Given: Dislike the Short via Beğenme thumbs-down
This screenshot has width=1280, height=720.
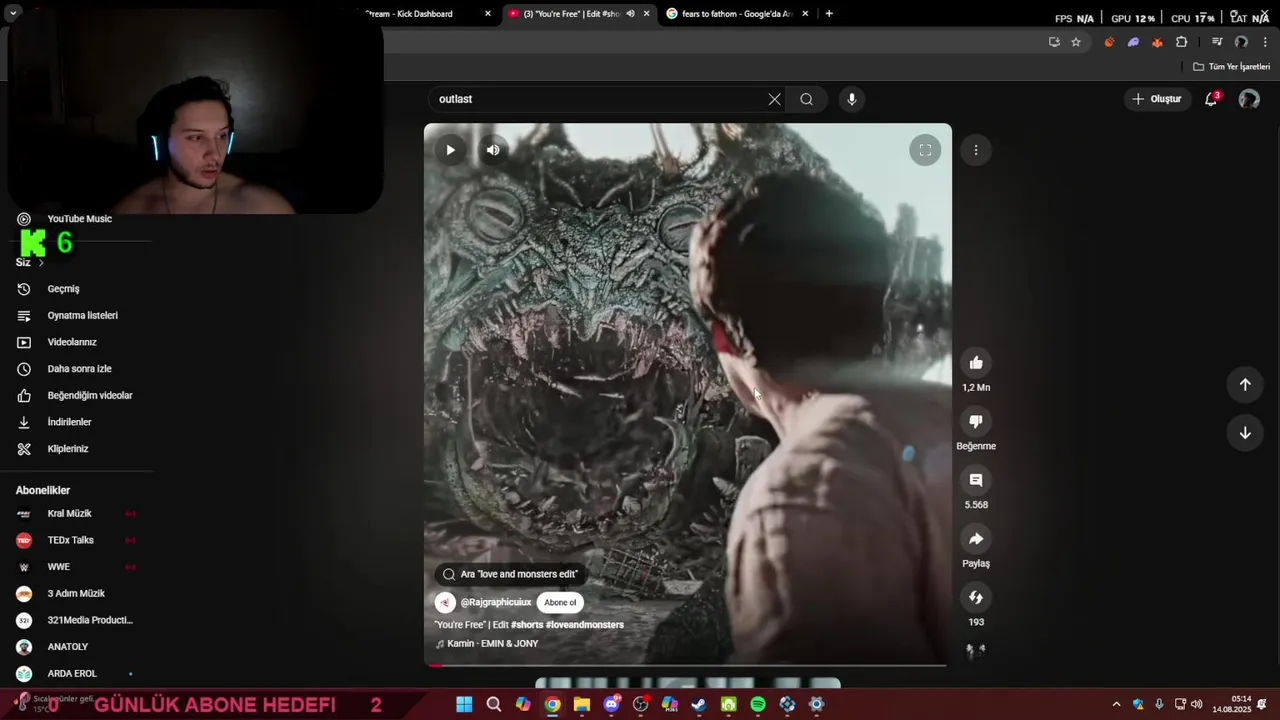Looking at the screenshot, I should click(976, 421).
